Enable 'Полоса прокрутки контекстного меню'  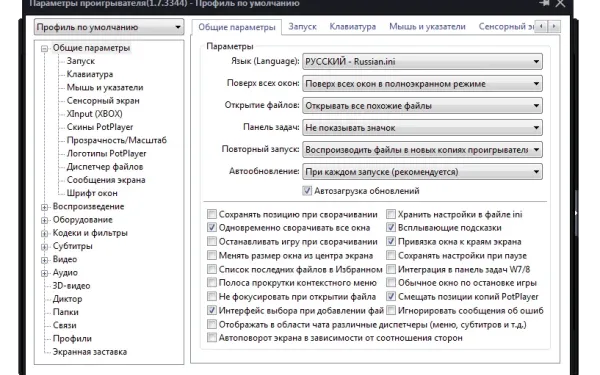pos(212,283)
